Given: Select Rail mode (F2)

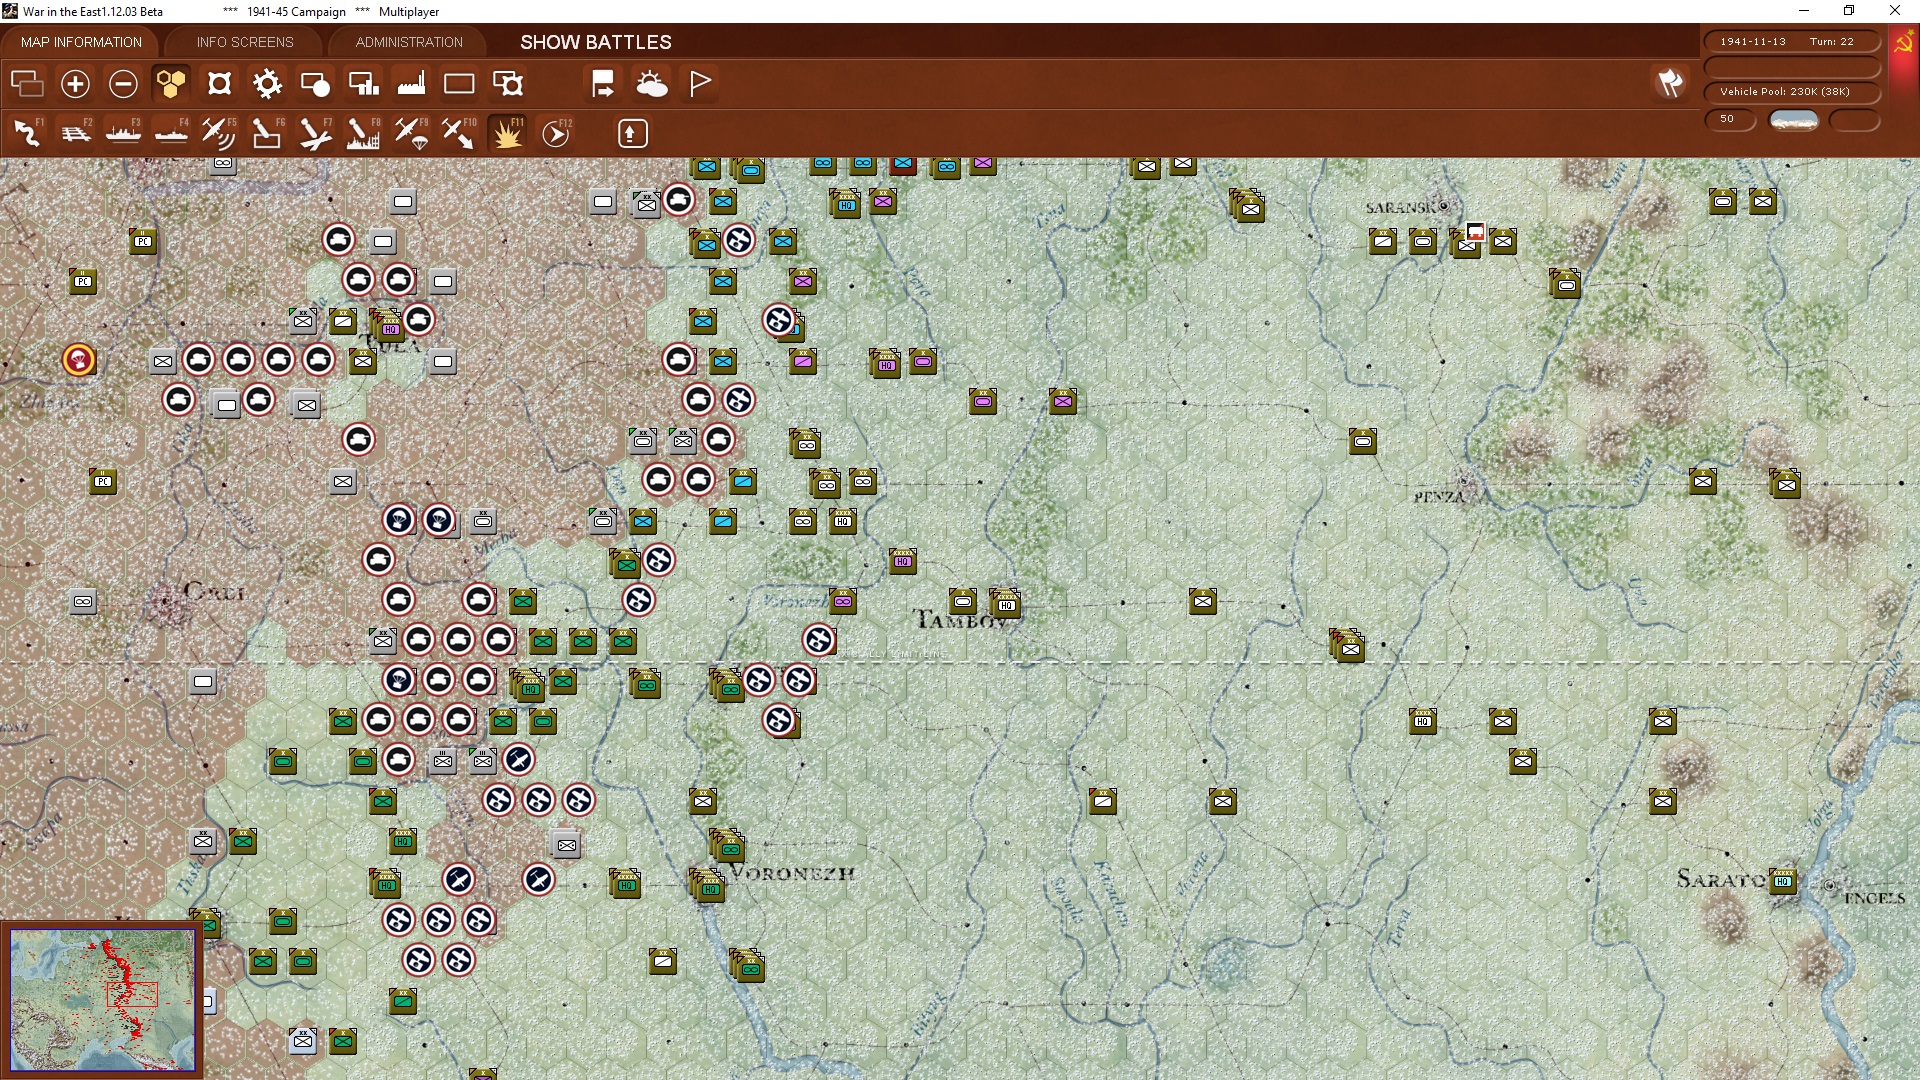Looking at the screenshot, I should pos(75,133).
